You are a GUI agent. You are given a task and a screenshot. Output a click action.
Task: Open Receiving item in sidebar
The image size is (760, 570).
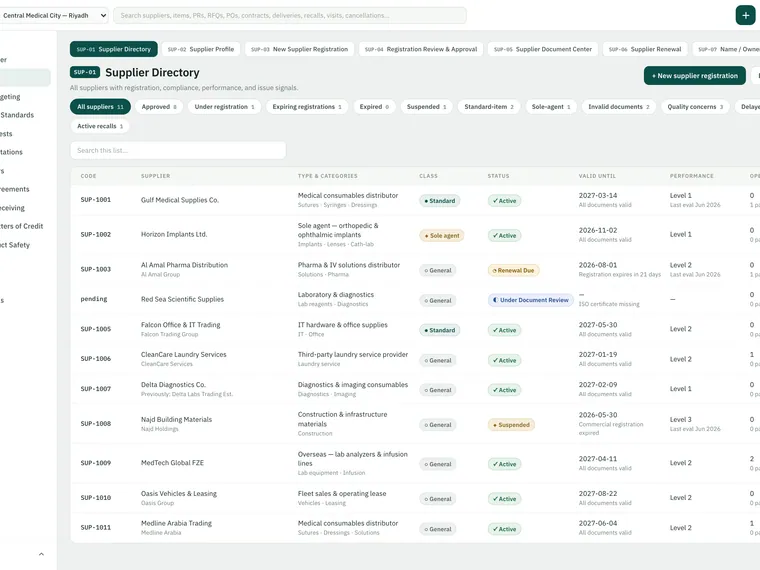pos(13,208)
